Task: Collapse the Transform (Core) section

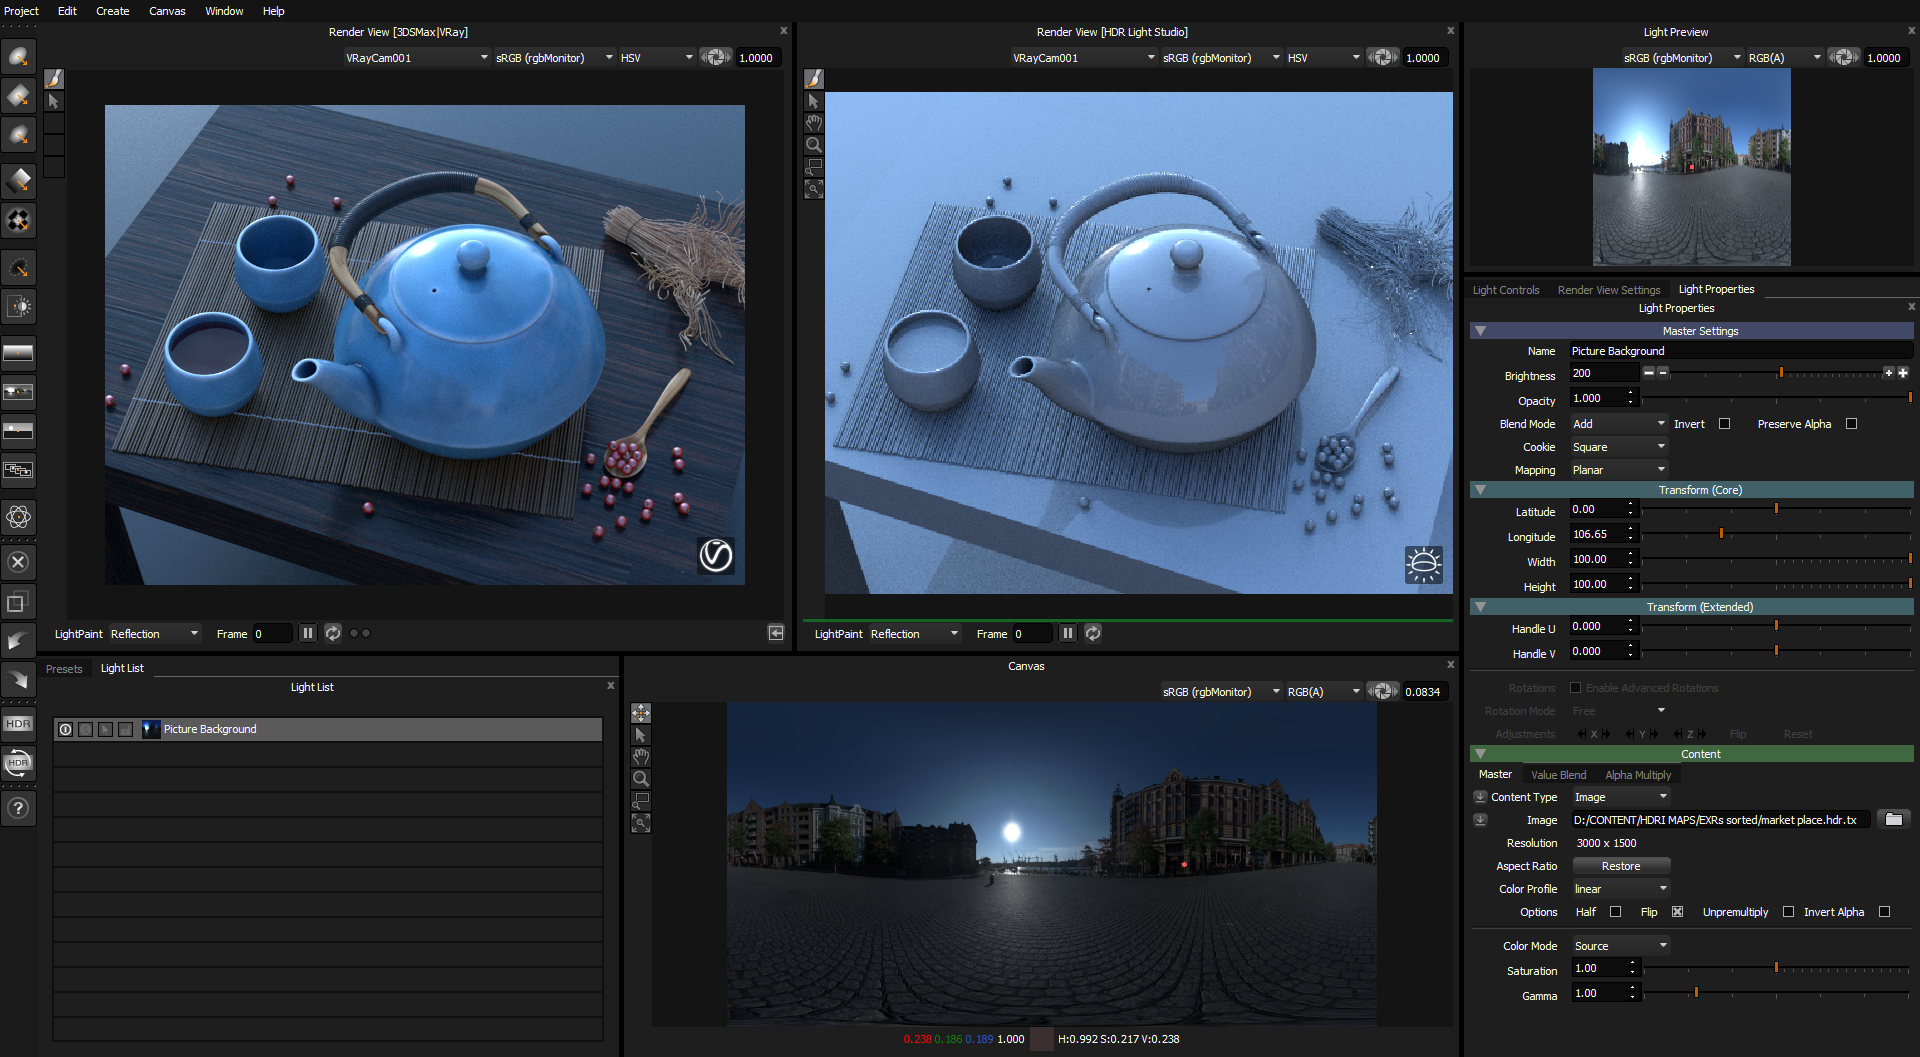Action: pos(1480,490)
